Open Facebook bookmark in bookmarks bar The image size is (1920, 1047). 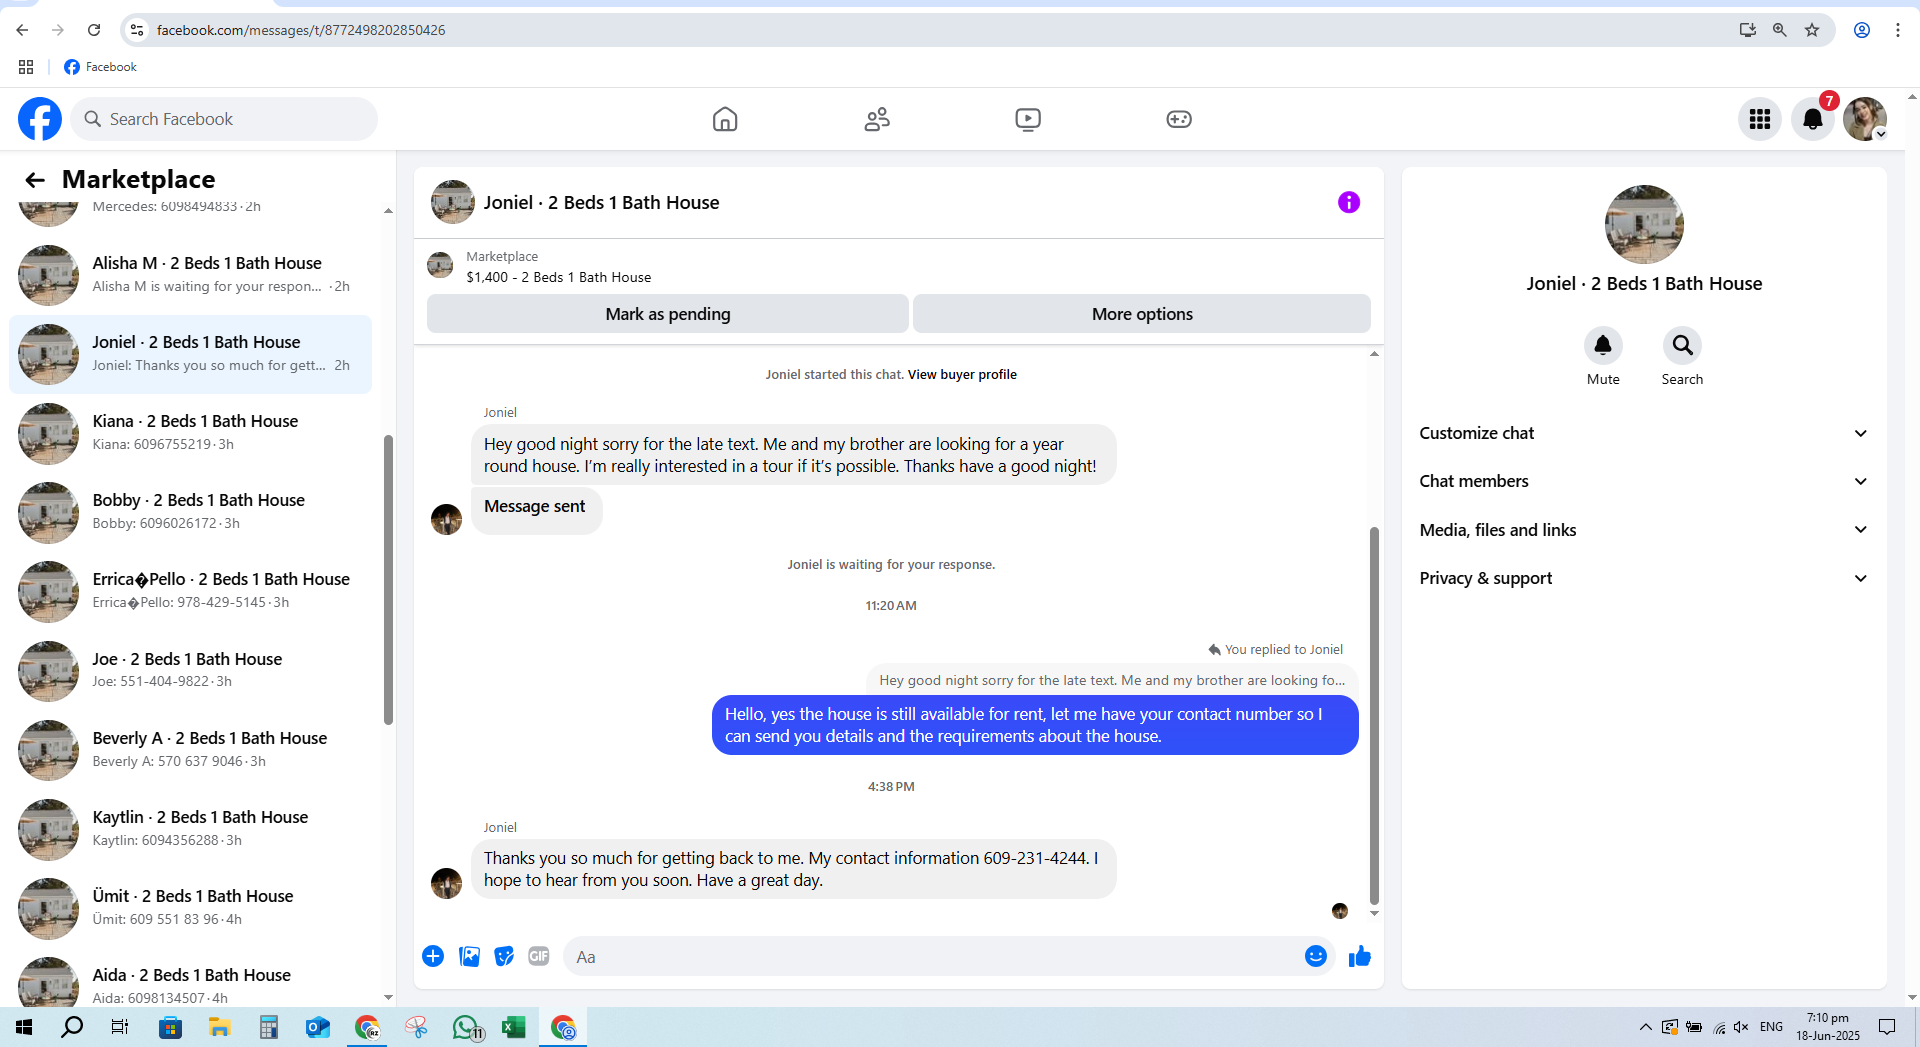point(100,67)
